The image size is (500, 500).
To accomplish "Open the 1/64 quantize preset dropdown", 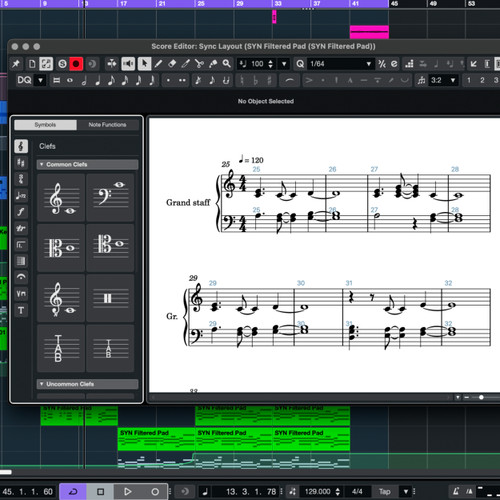I will pyautogui.click(x=369, y=64).
